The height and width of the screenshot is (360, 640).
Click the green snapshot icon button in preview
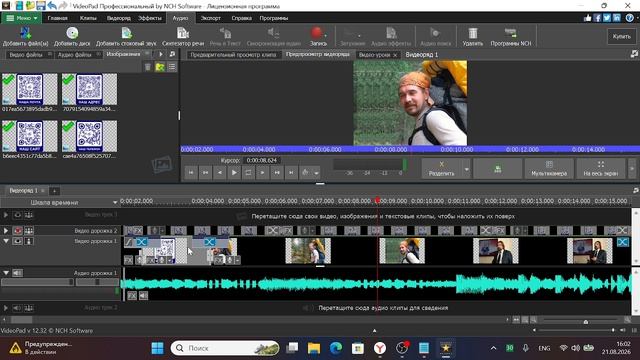(498, 169)
